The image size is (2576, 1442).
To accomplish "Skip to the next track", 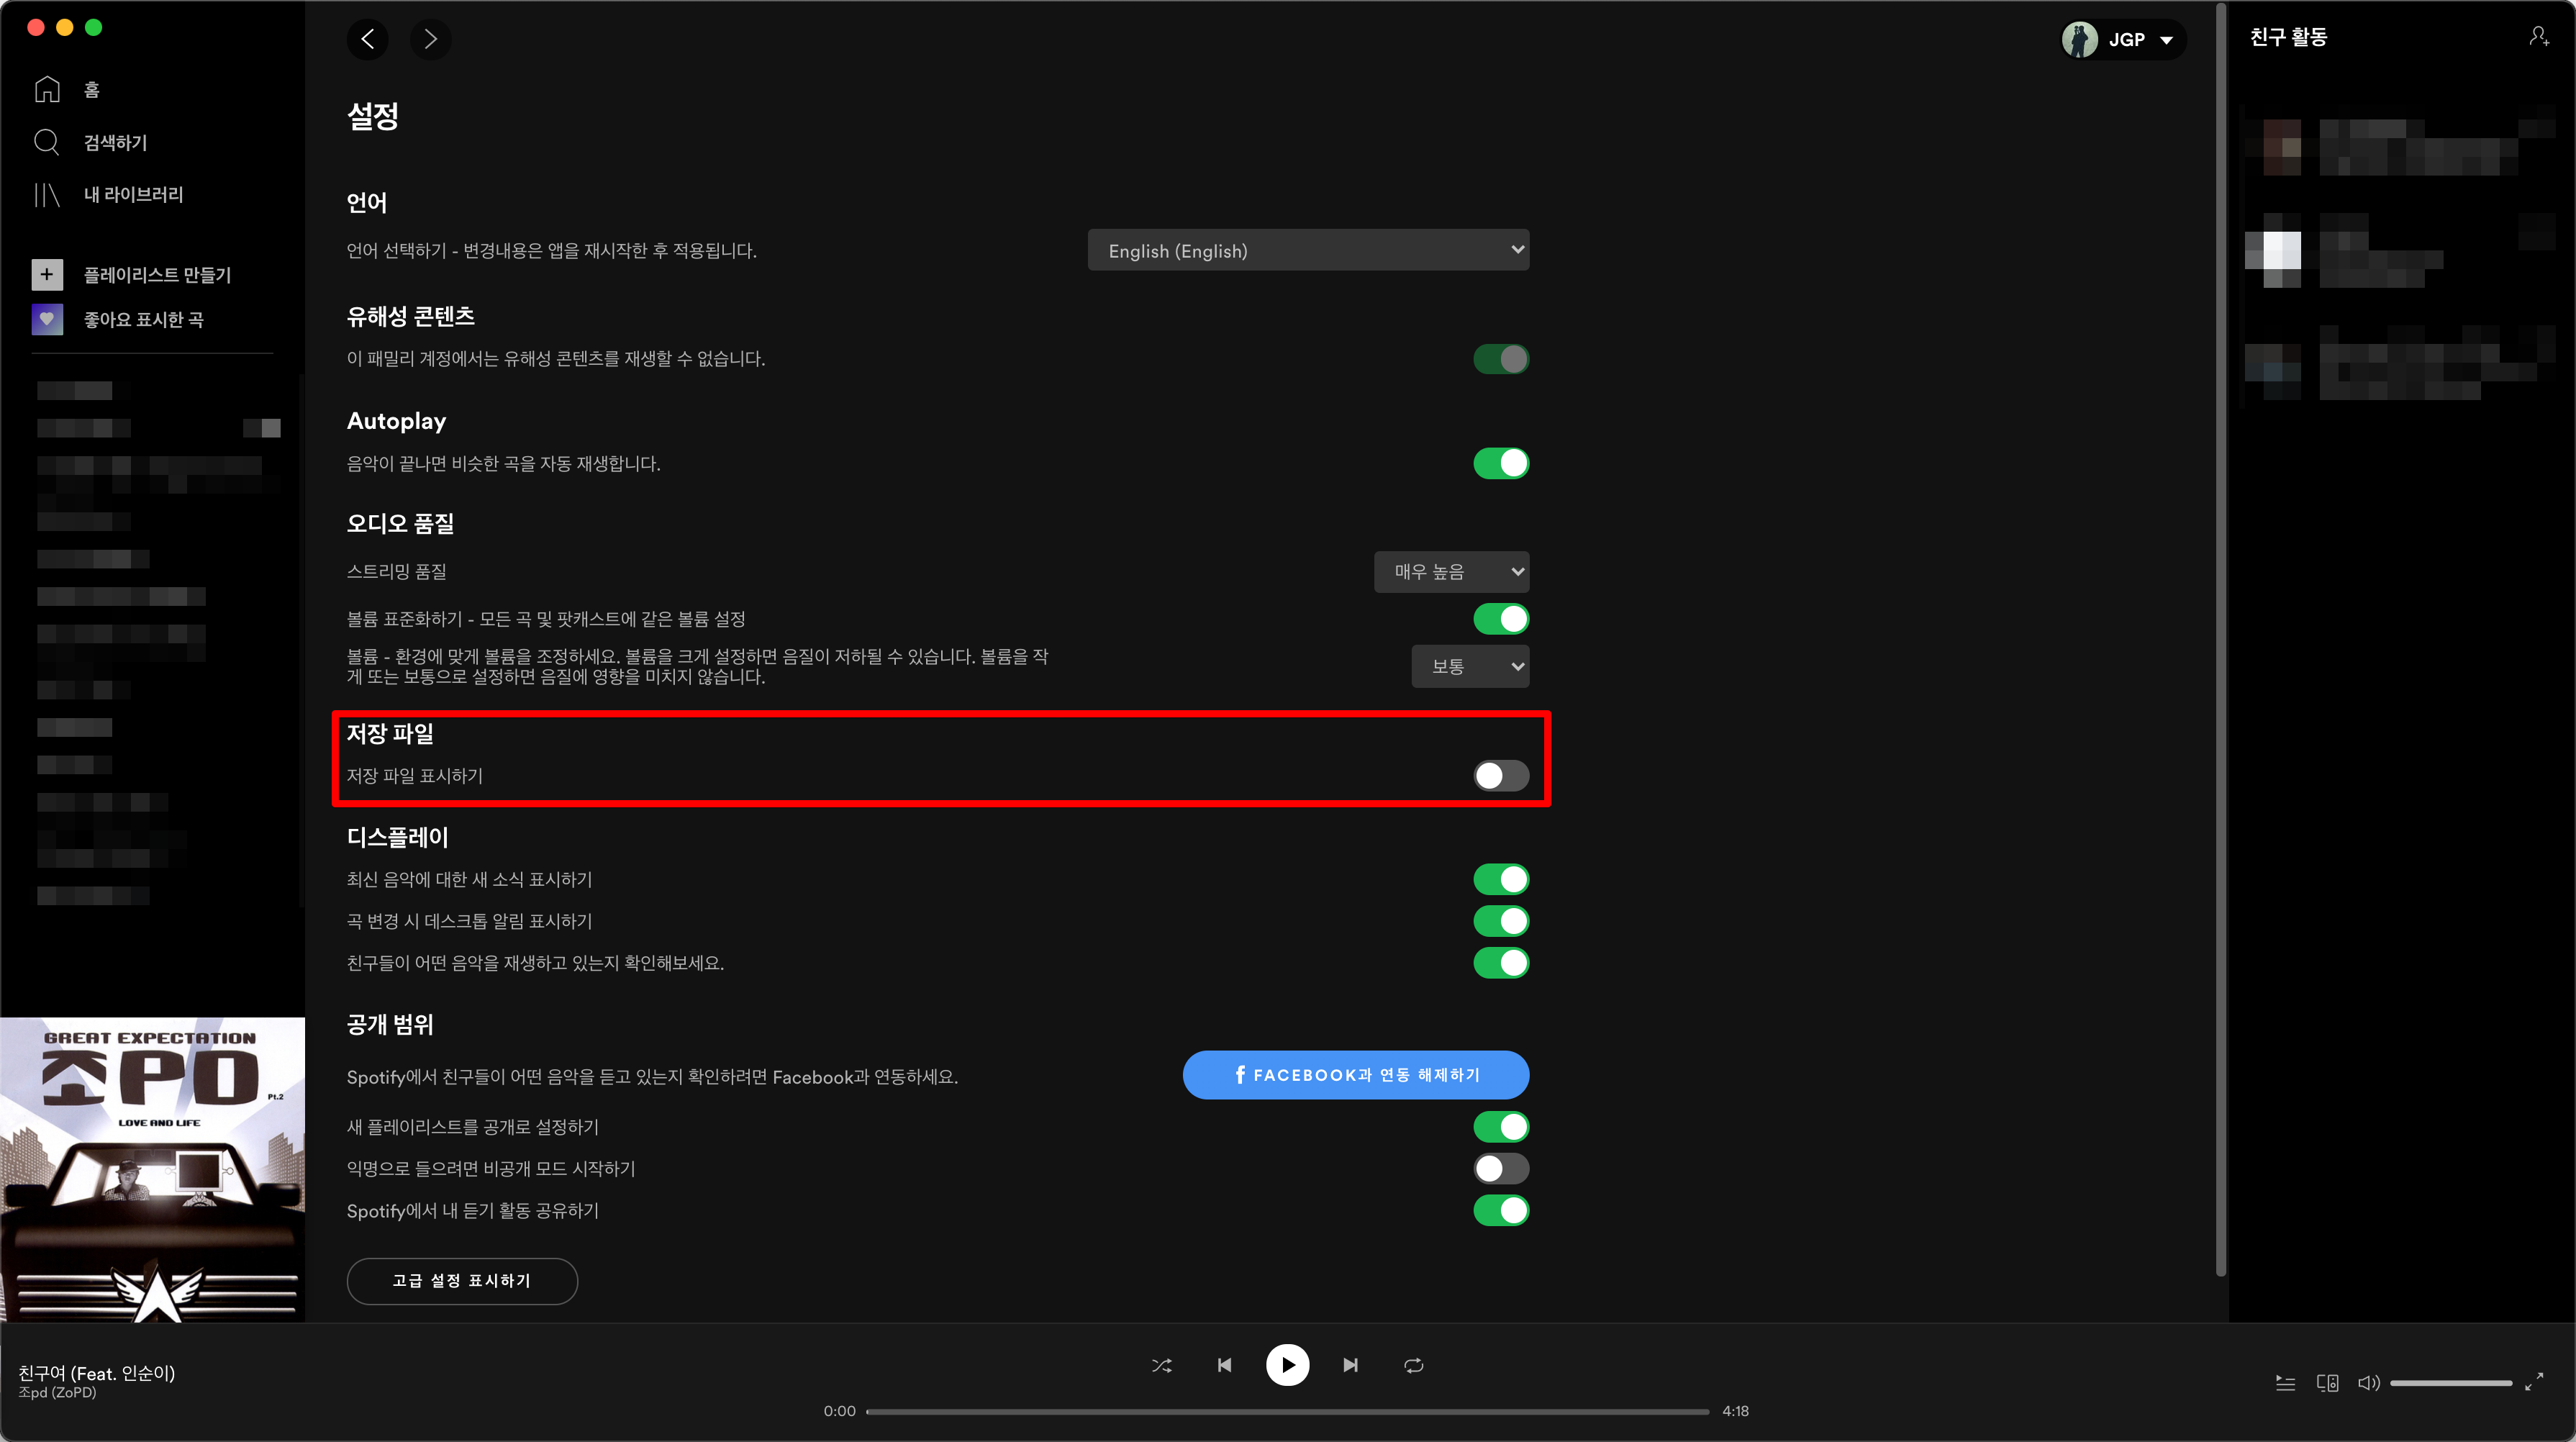I will tap(1350, 1365).
